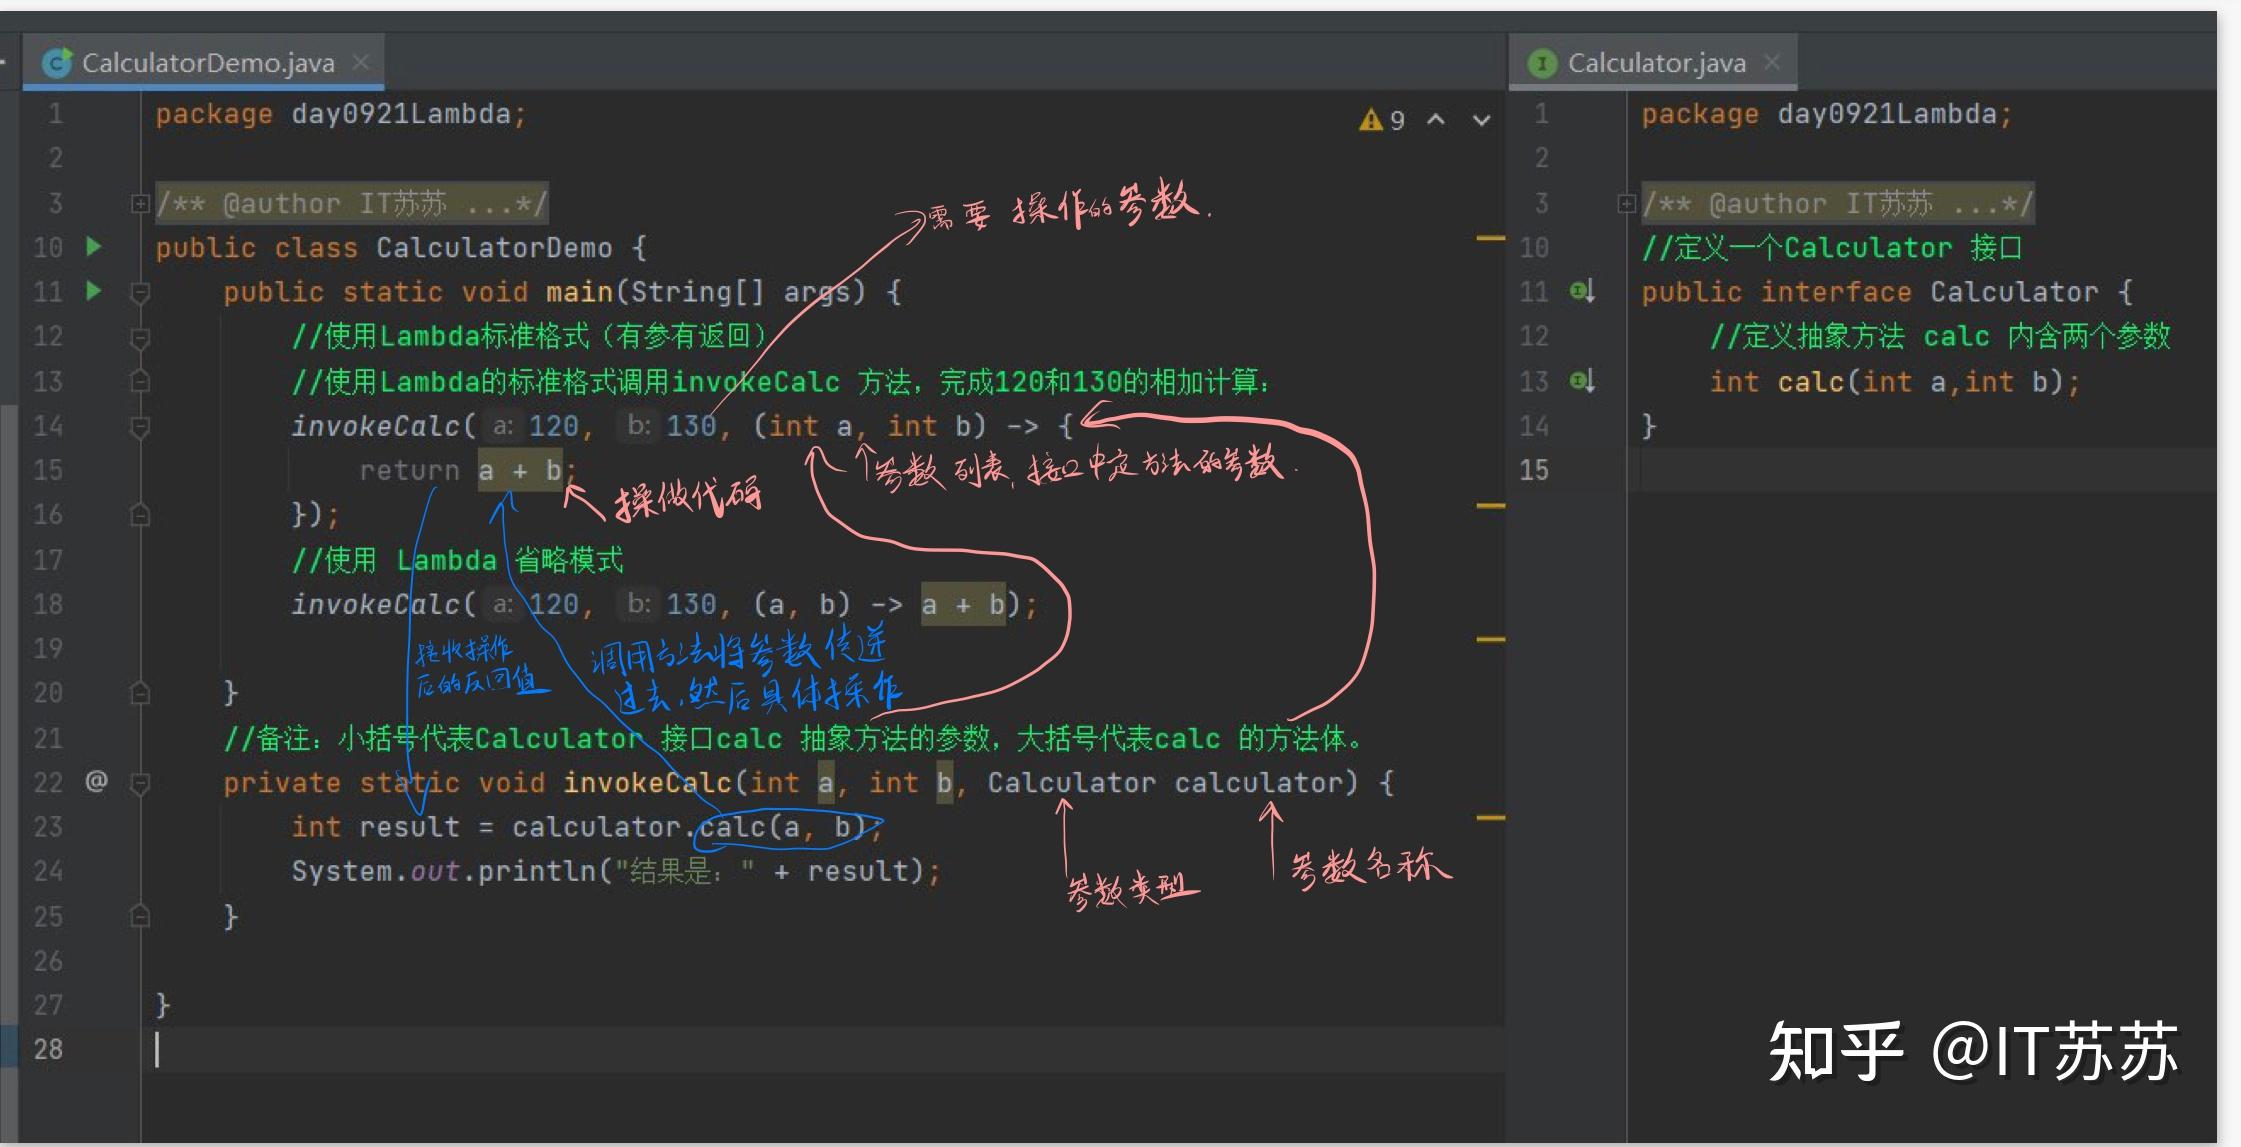Close the CalculatorDemo.java tab

point(361,62)
